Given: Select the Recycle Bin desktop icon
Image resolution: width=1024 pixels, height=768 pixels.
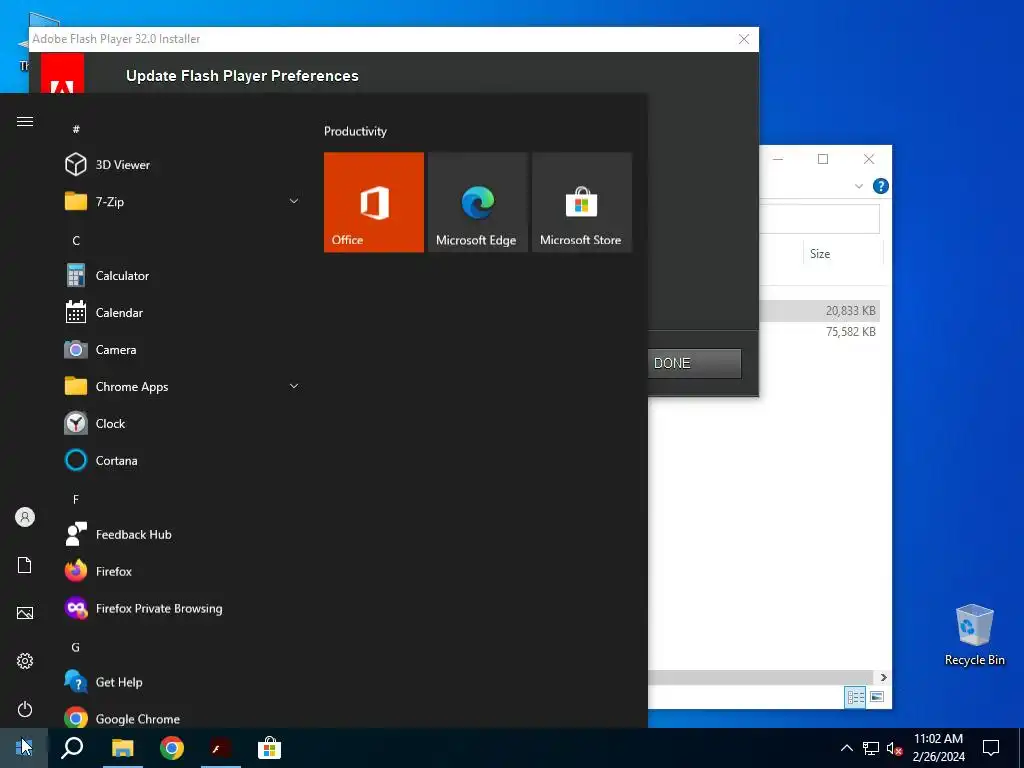Looking at the screenshot, I should point(974,635).
